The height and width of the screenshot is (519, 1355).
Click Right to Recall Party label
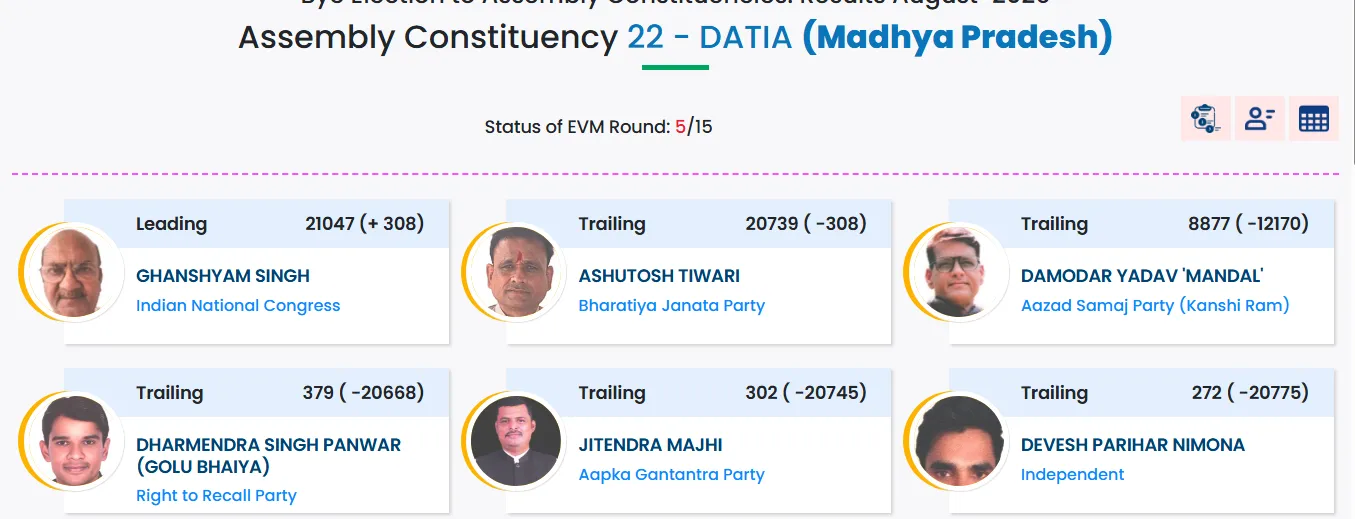[216, 496]
